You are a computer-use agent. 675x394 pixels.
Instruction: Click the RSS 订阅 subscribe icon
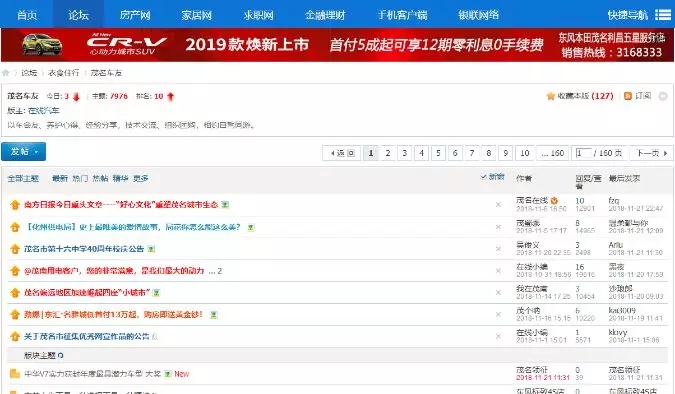(628, 96)
